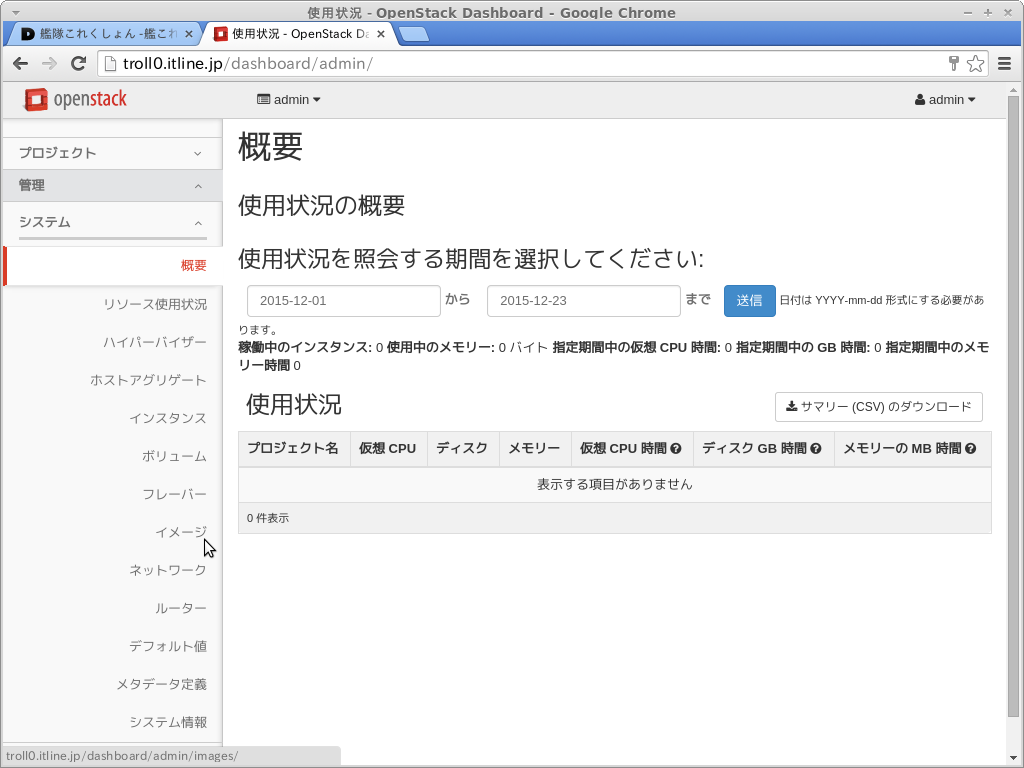Click the OpenStack logo icon
This screenshot has height=768, width=1024.
point(36,99)
